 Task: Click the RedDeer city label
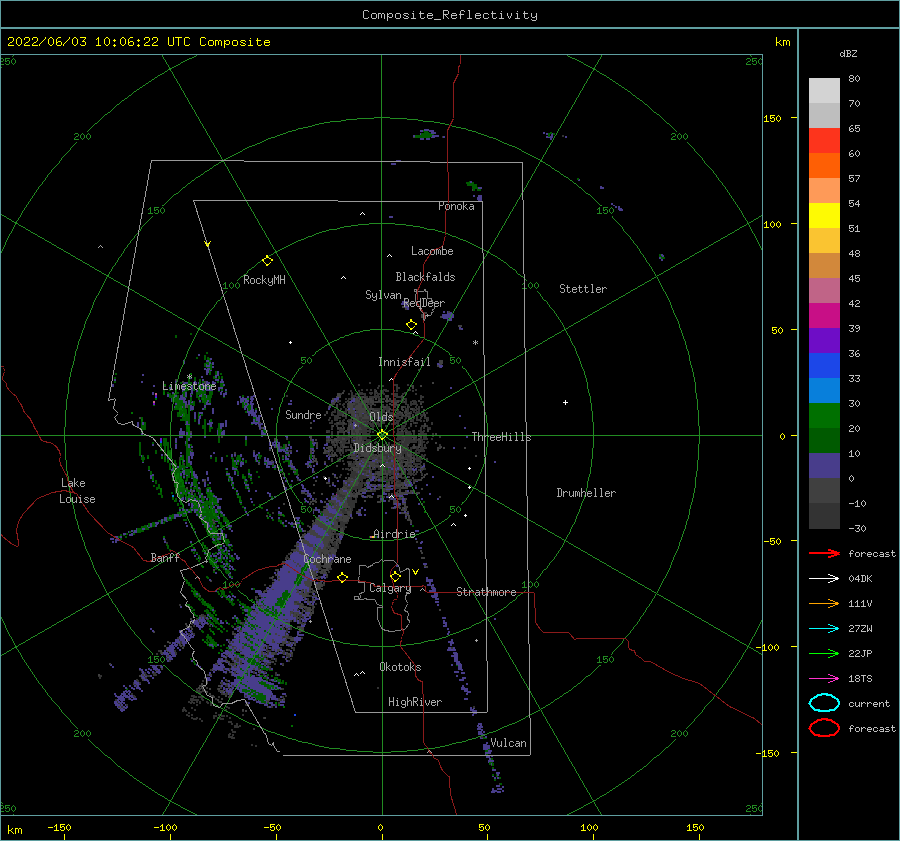pyautogui.click(x=424, y=303)
